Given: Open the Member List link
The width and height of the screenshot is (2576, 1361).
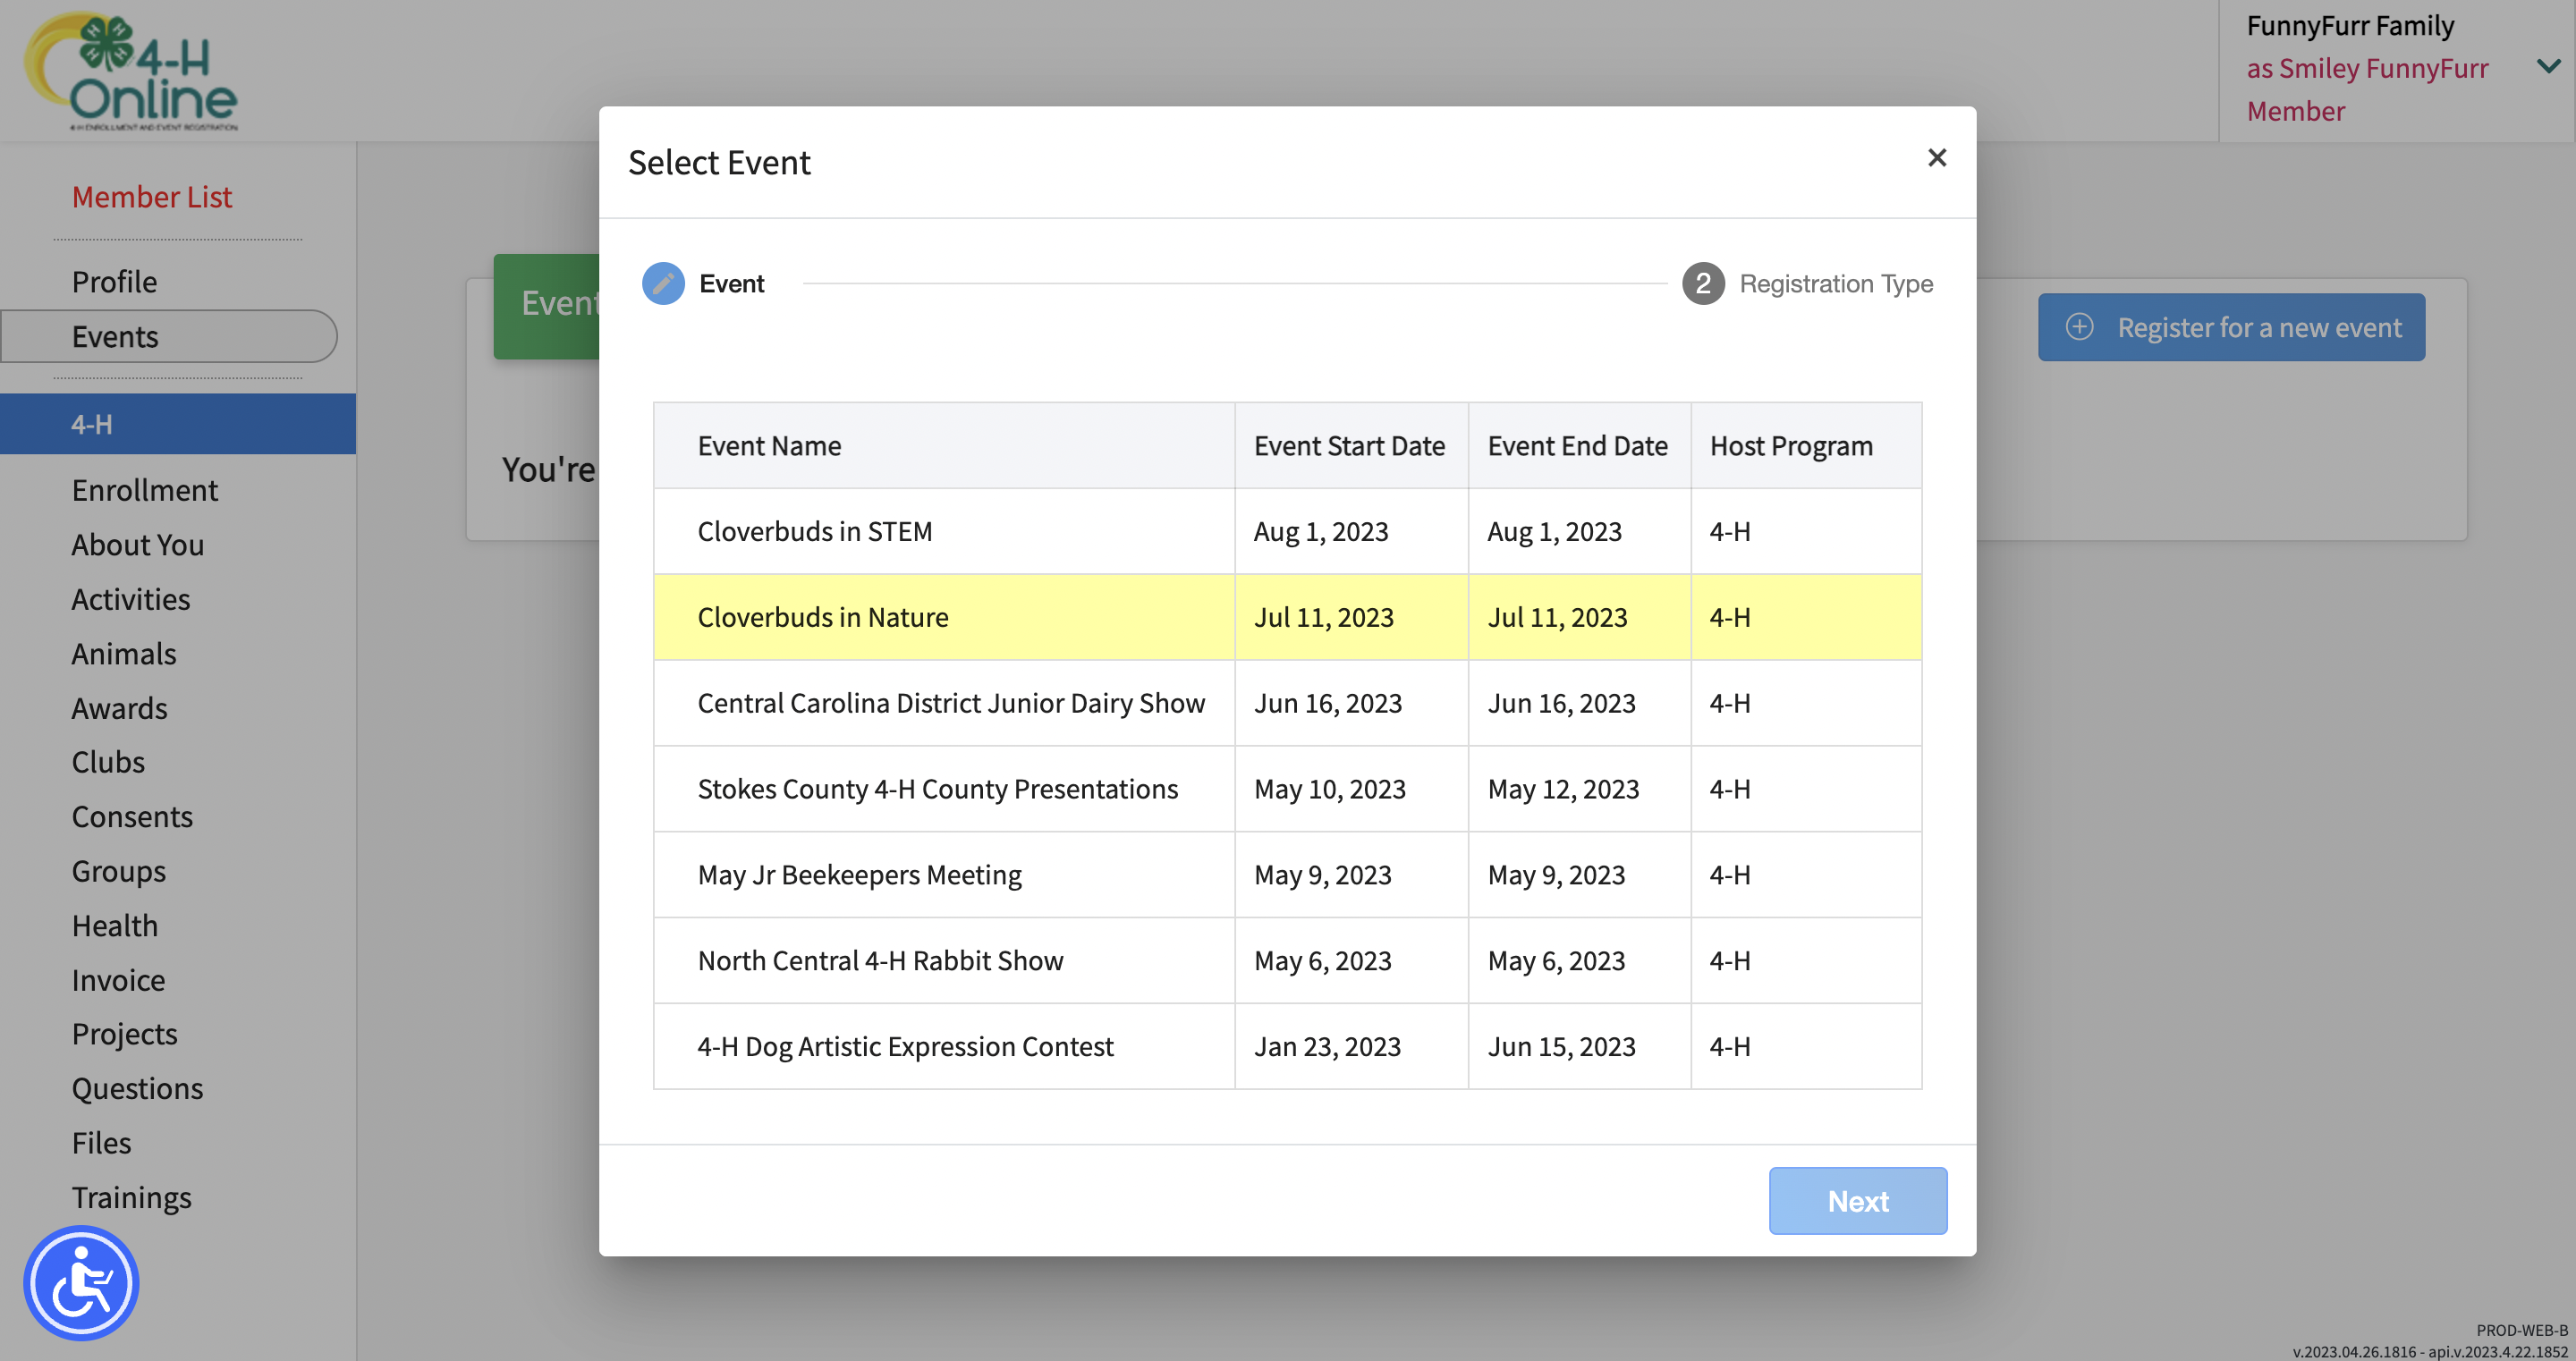Looking at the screenshot, I should (151, 197).
